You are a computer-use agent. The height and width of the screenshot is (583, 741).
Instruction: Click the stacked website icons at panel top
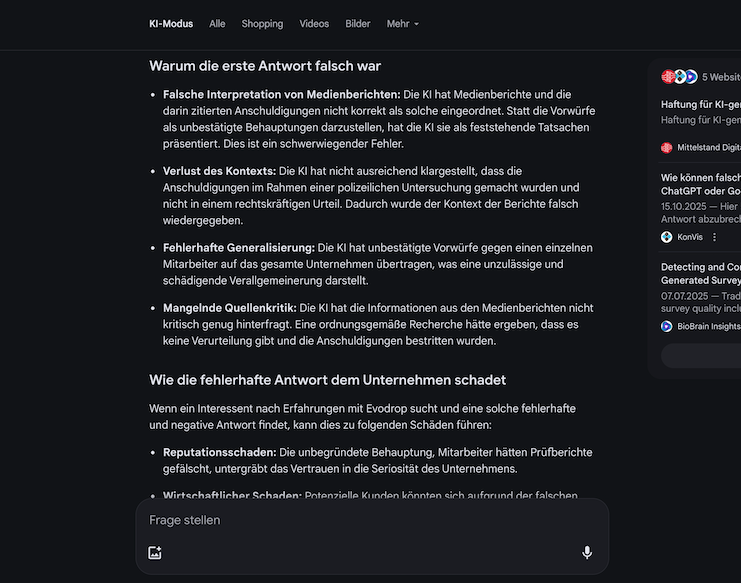[x=679, y=77]
